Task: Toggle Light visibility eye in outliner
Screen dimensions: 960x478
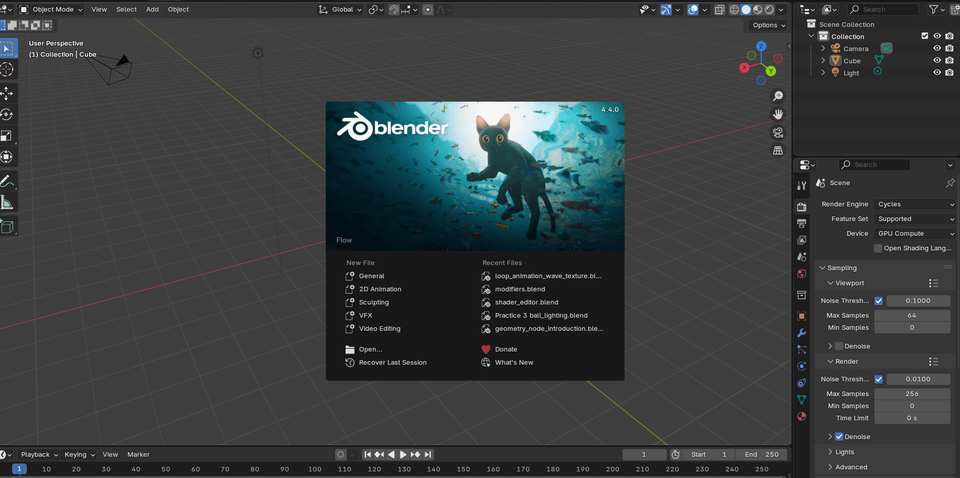Action: [937, 72]
